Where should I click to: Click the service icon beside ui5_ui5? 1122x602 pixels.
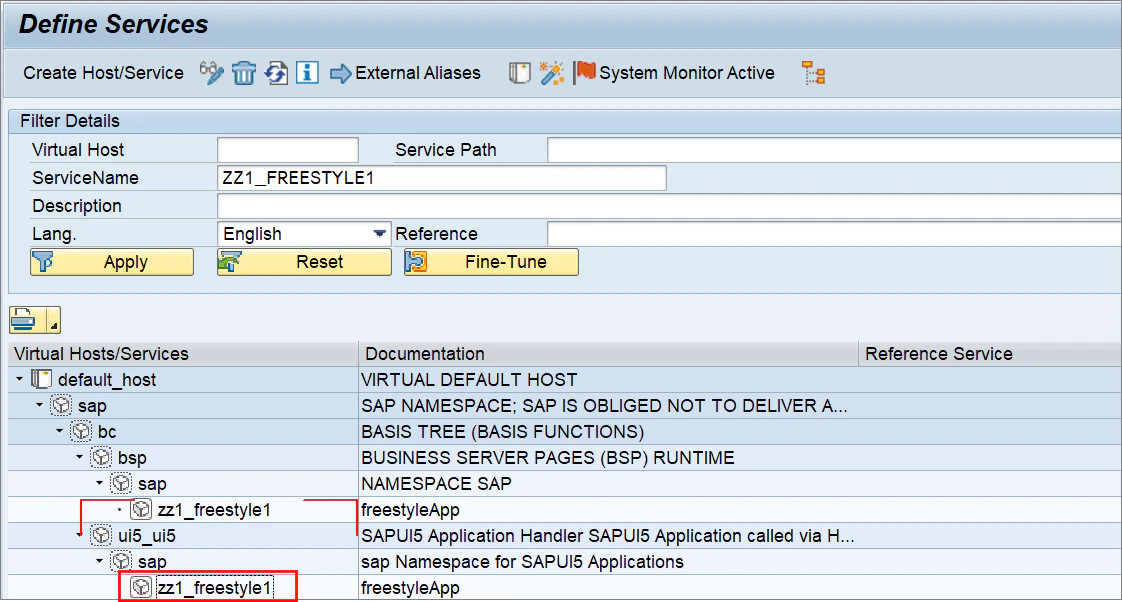point(102,535)
